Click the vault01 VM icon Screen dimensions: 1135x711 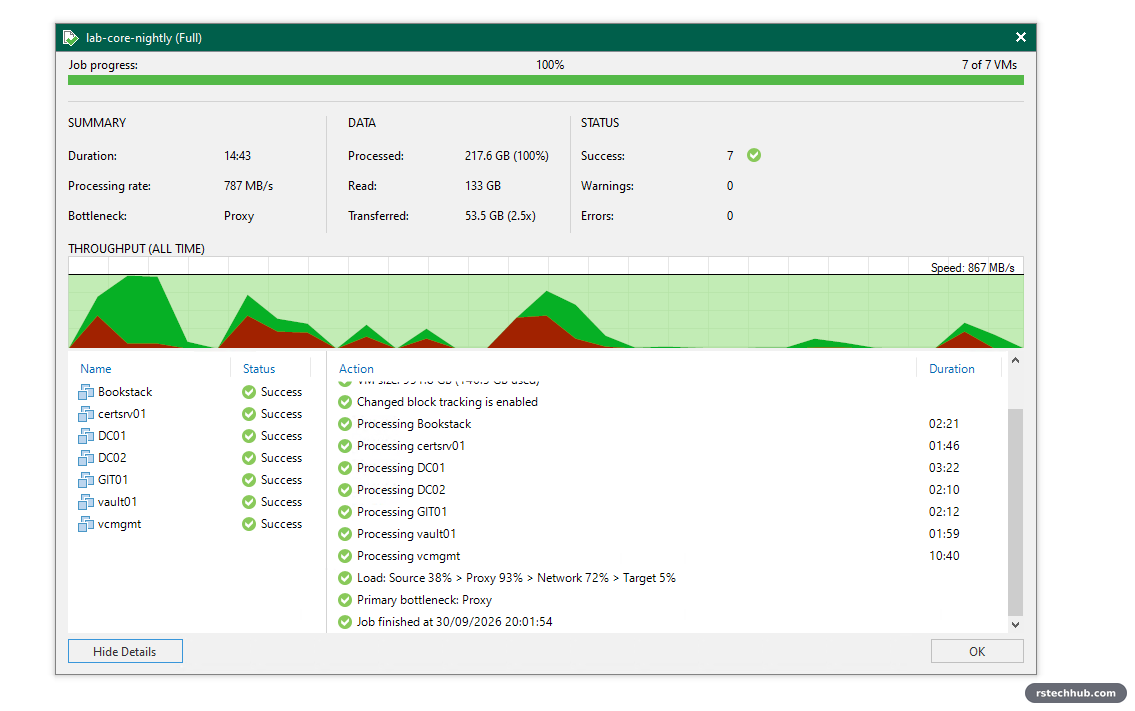86,502
